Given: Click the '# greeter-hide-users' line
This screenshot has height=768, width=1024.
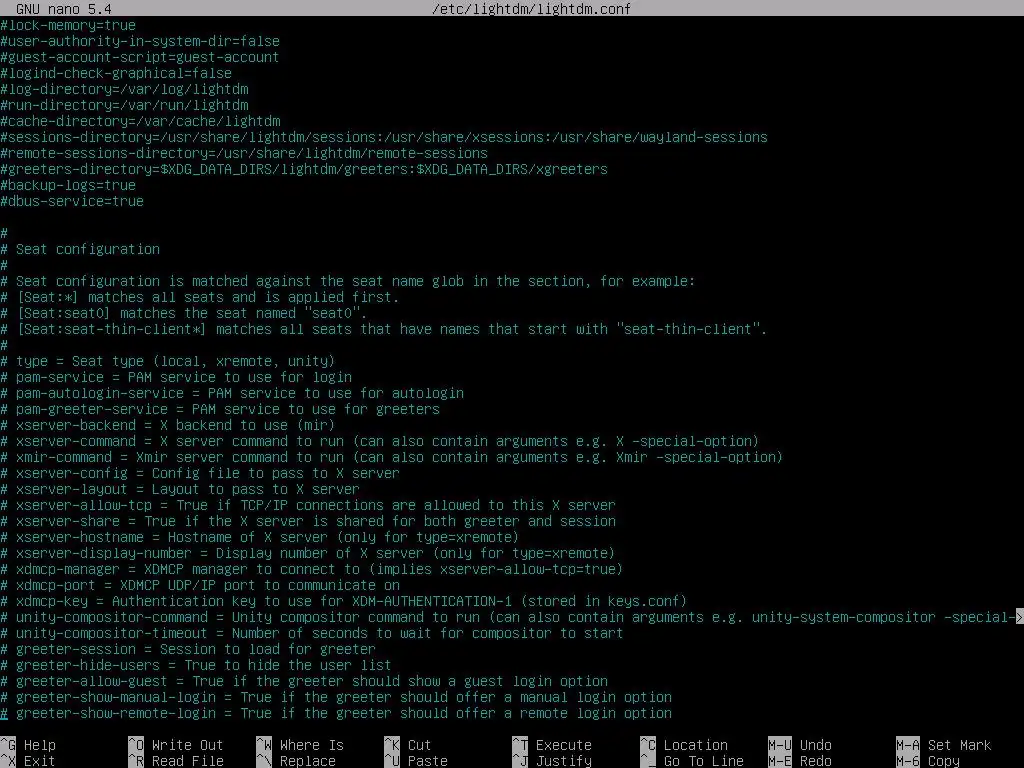Looking at the screenshot, I should coord(196,665).
